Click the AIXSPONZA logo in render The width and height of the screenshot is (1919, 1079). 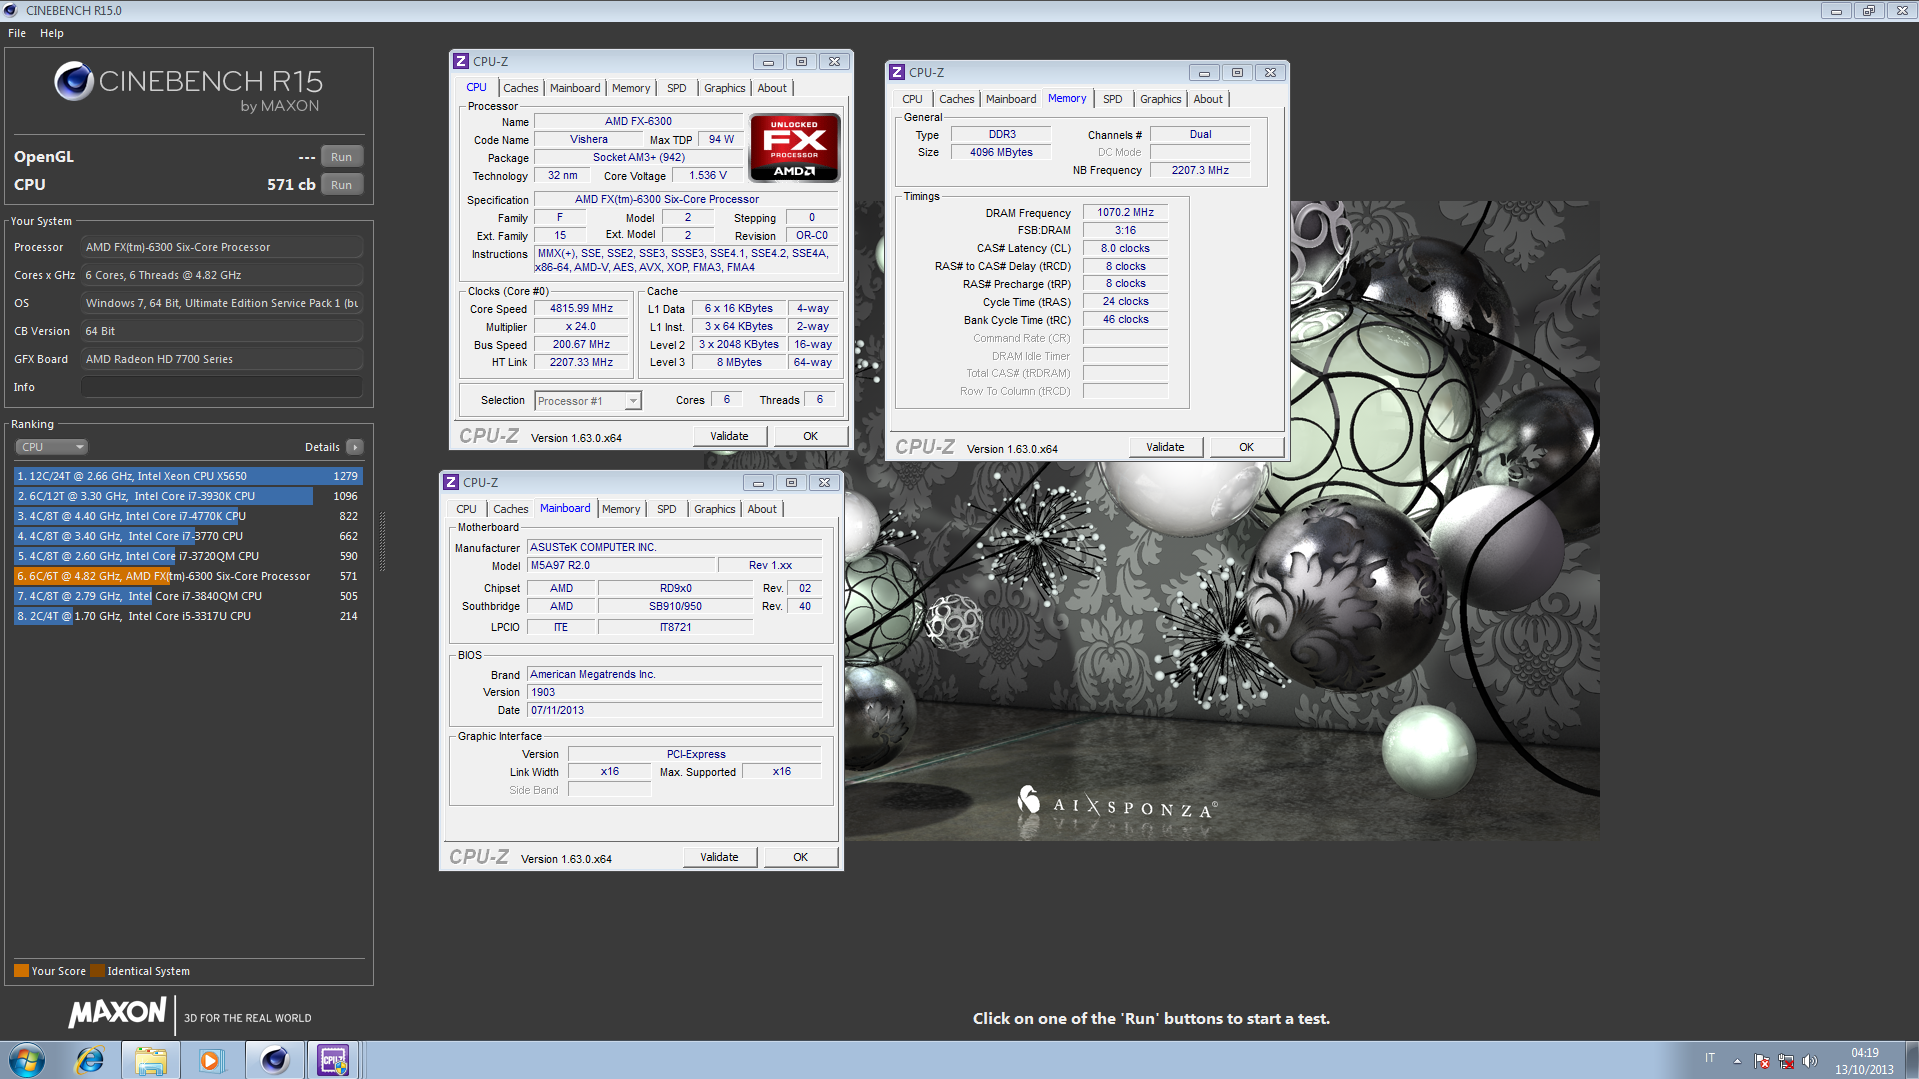[1117, 805]
